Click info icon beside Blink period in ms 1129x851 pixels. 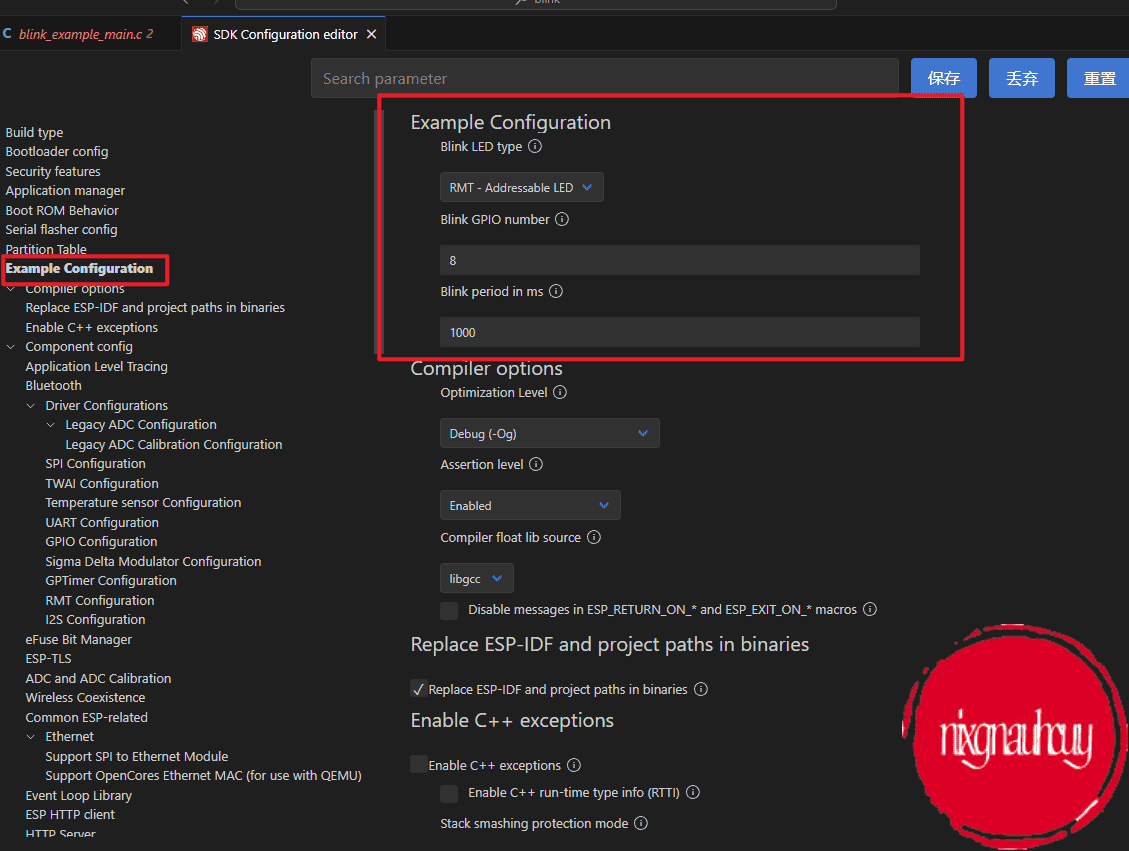[x=556, y=292]
